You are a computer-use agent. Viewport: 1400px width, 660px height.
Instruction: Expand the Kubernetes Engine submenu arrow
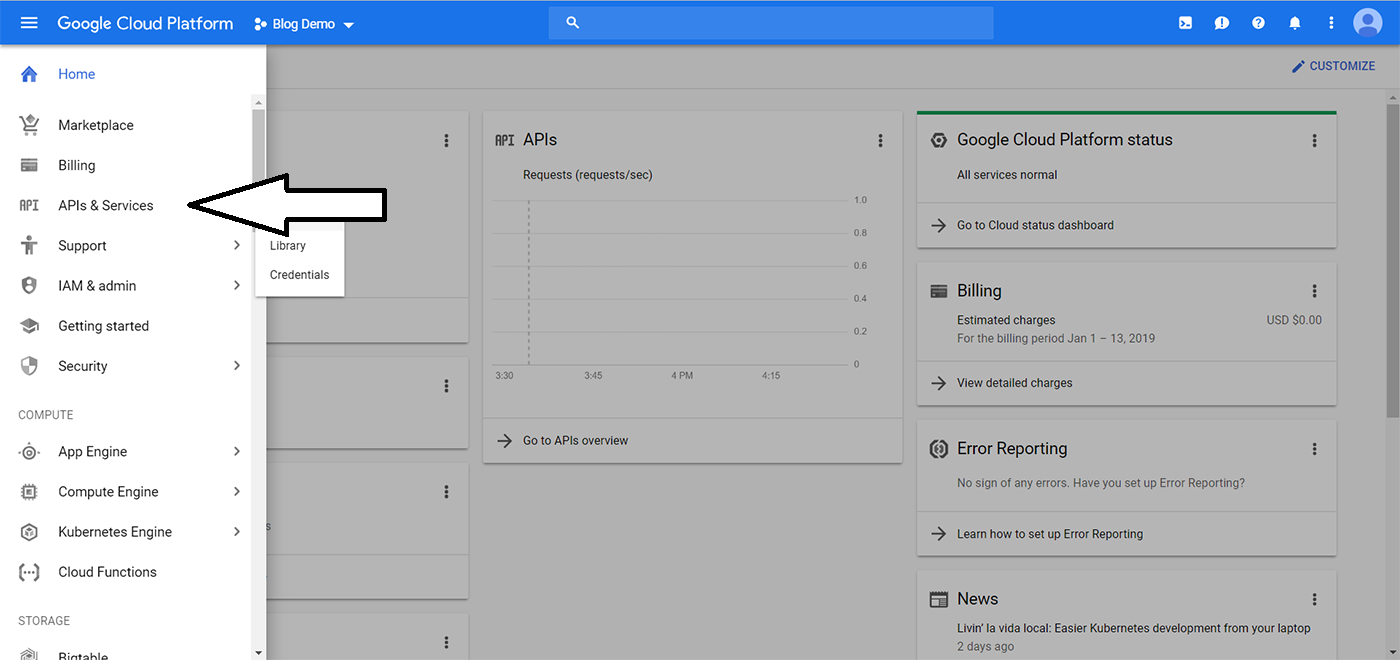pyautogui.click(x=237, y=532)
